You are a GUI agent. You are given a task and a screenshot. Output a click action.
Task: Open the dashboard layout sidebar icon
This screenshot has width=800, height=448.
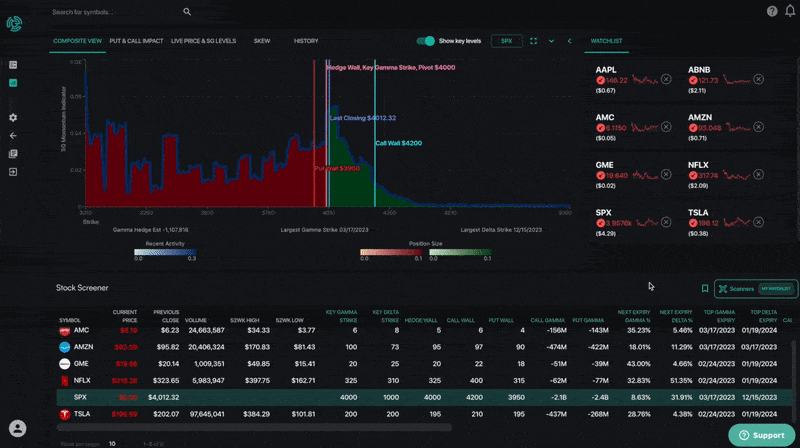tap(13, 65)
